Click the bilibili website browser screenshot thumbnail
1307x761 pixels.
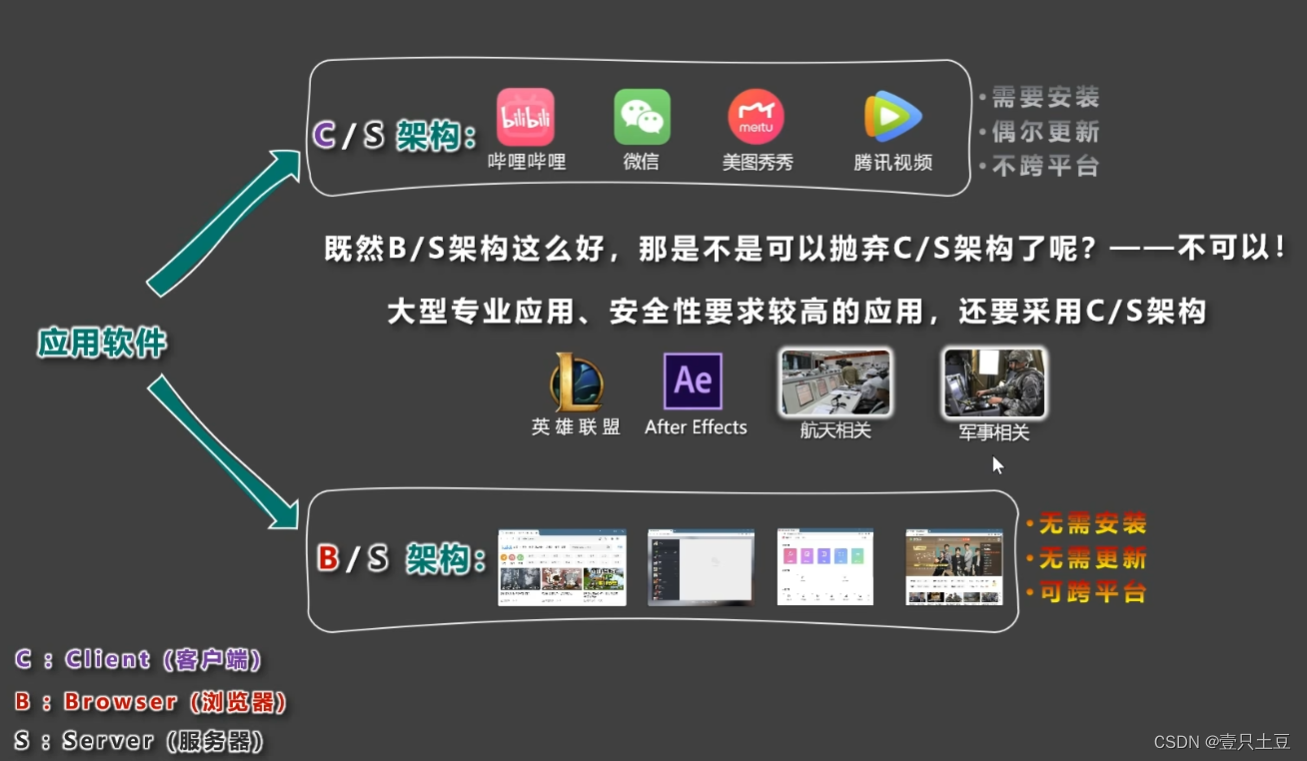click(x=562, y=567)
